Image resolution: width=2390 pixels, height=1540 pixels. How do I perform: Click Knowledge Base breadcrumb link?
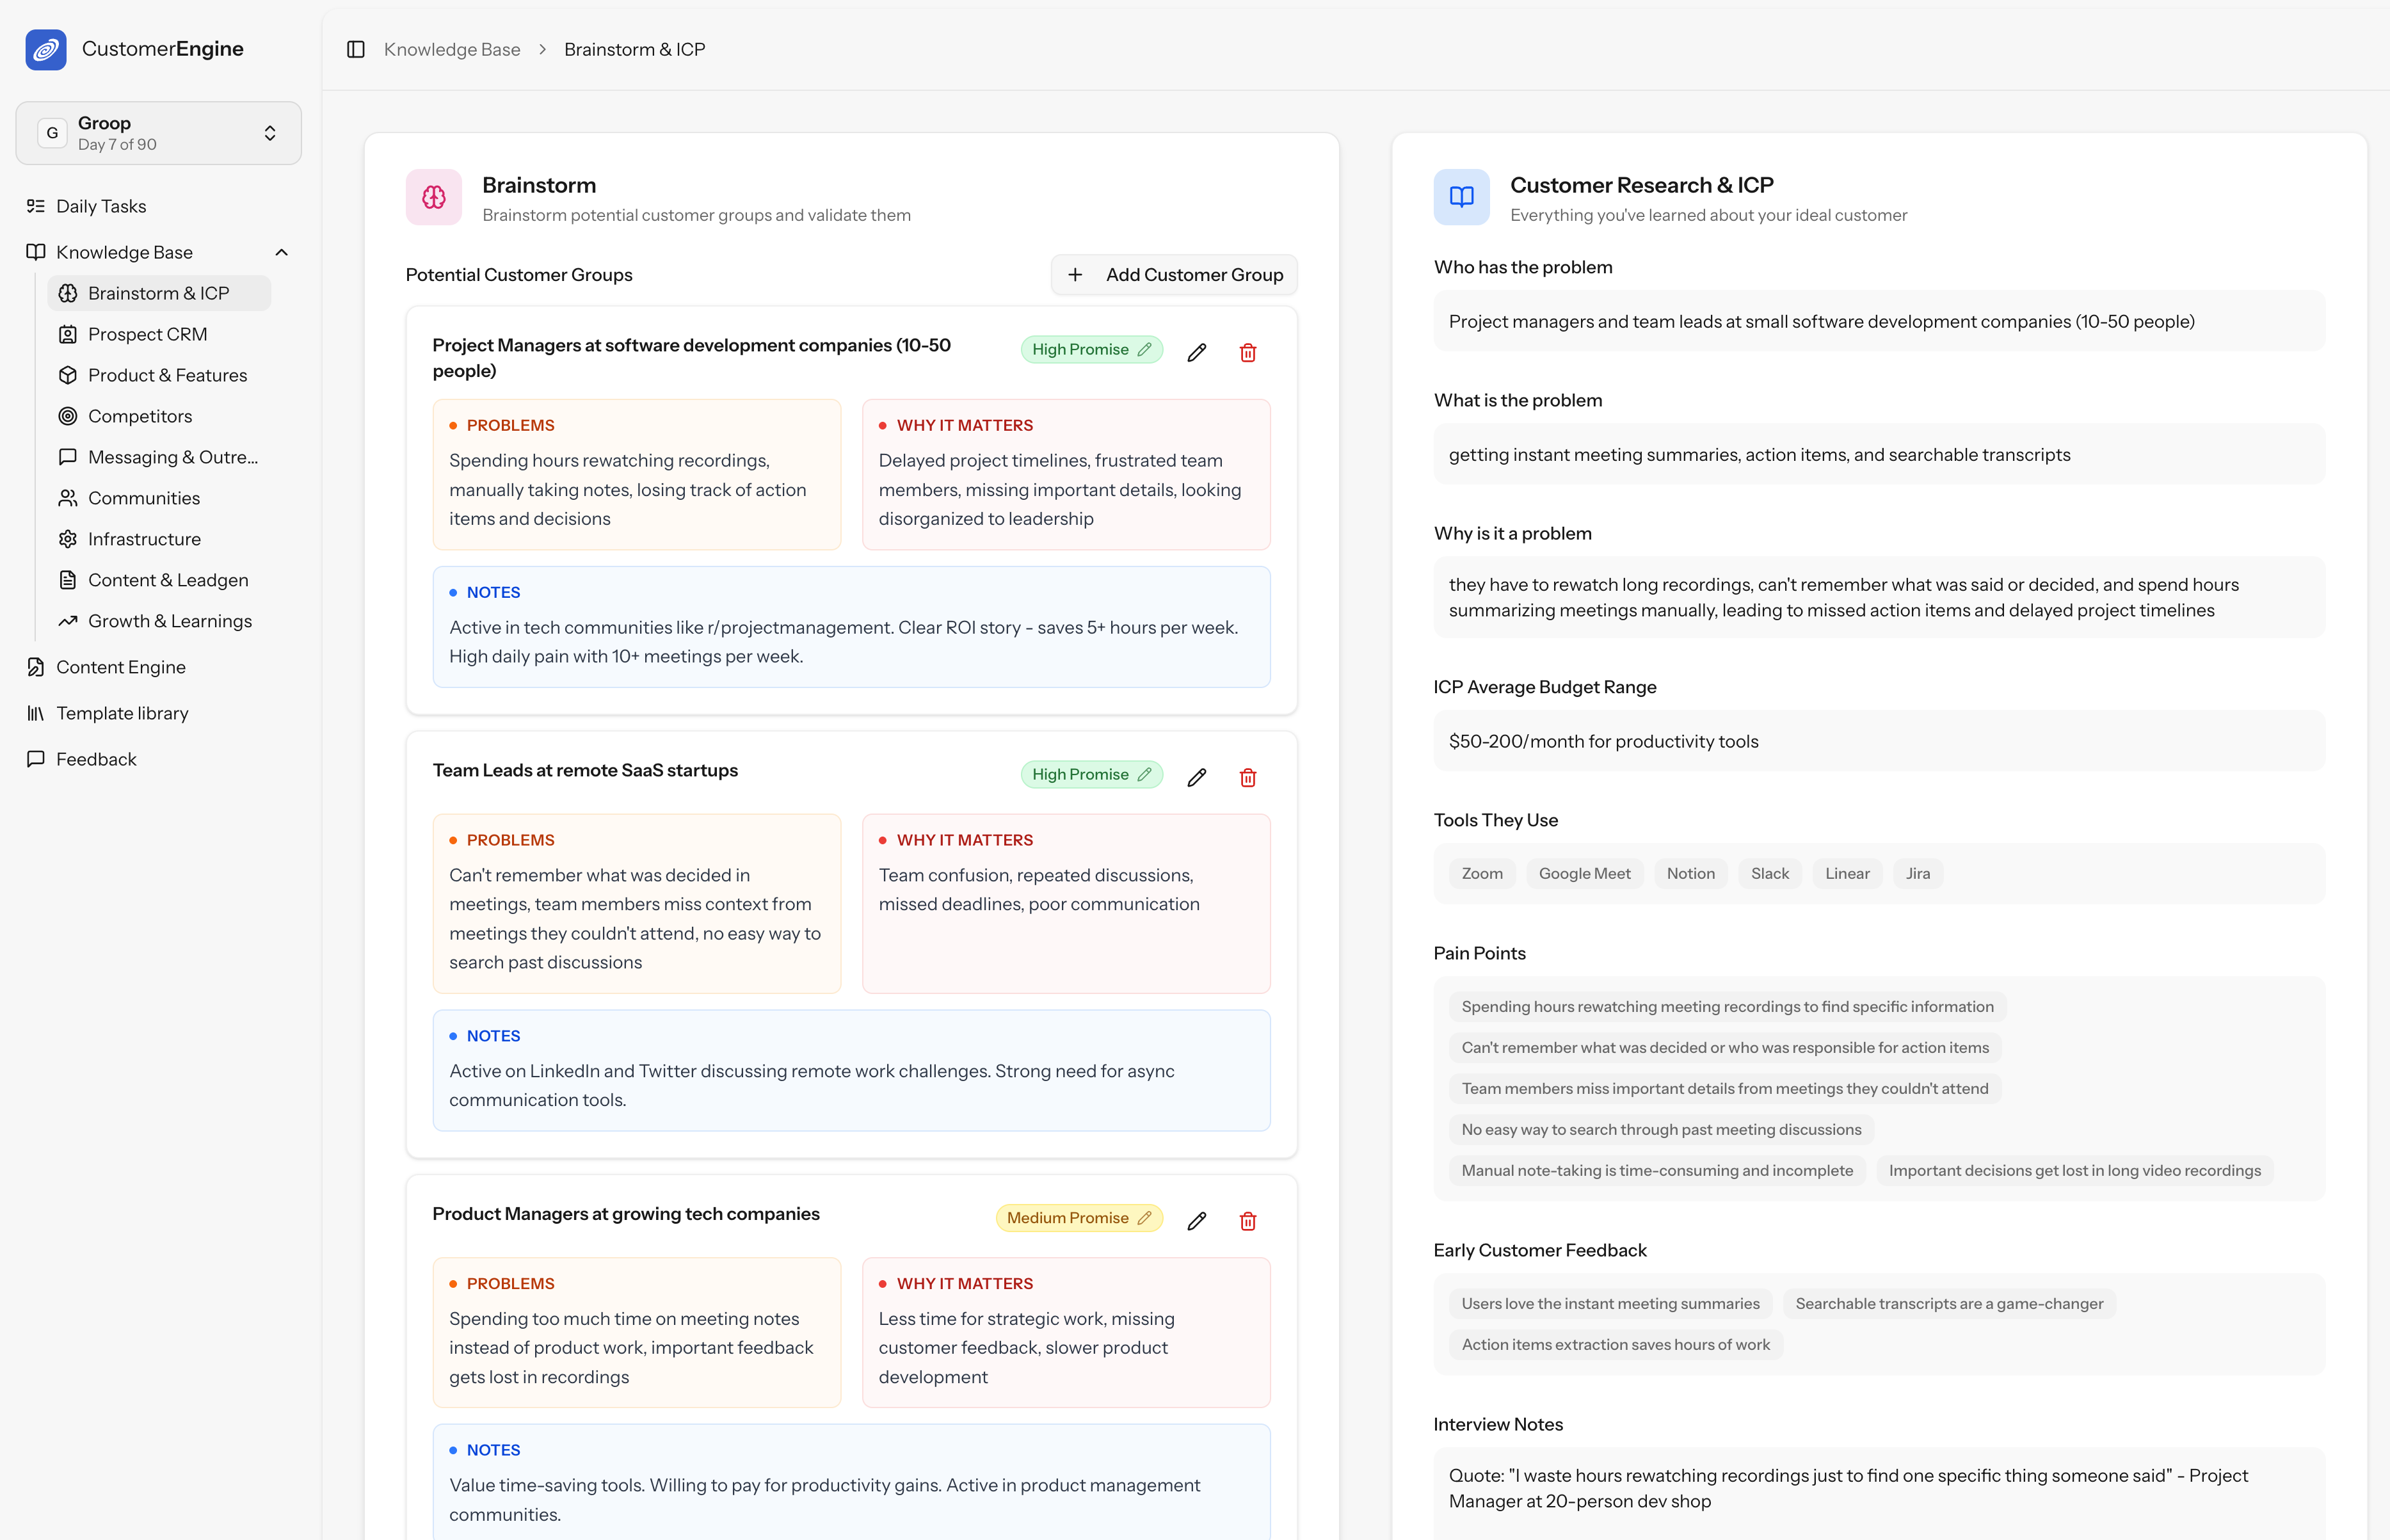pyautogui.click(x=452, y=49)
